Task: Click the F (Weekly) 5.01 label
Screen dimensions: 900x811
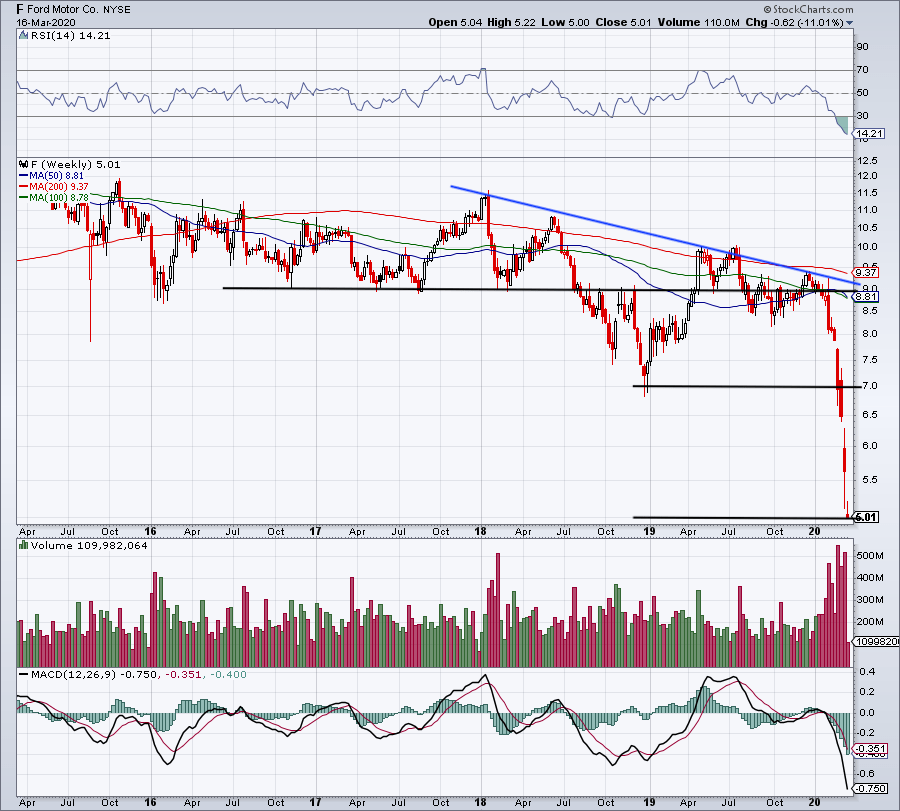Action: tap(76, 165)
